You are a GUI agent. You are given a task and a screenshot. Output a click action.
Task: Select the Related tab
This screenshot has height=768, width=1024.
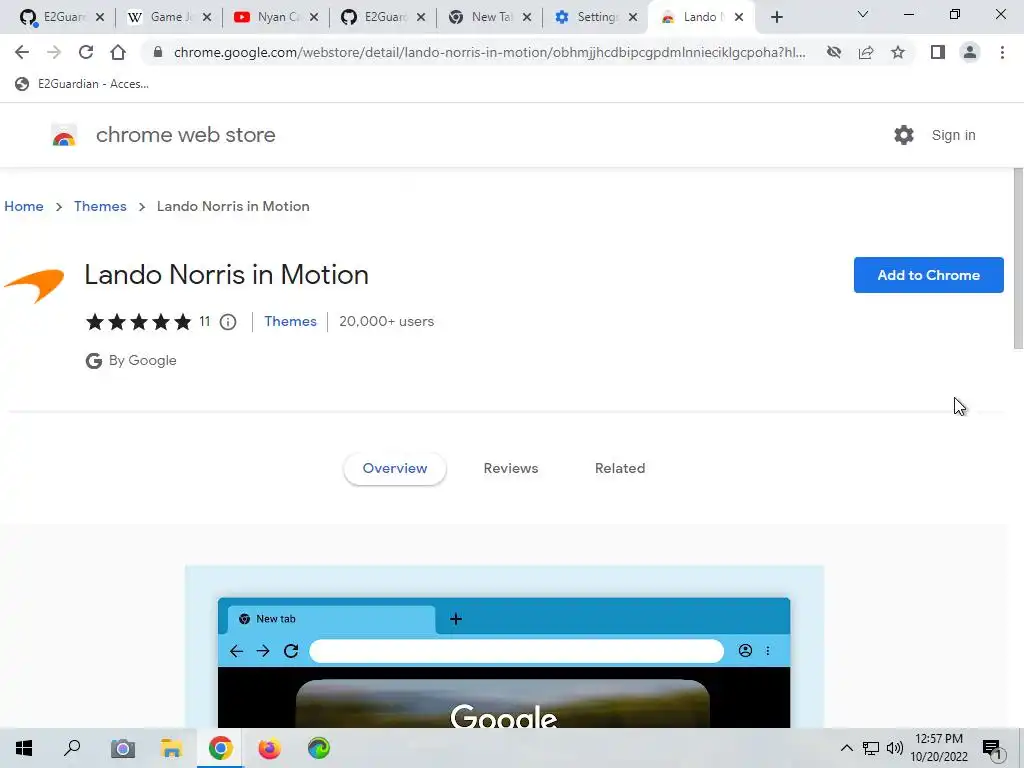(x=620, y=468)
